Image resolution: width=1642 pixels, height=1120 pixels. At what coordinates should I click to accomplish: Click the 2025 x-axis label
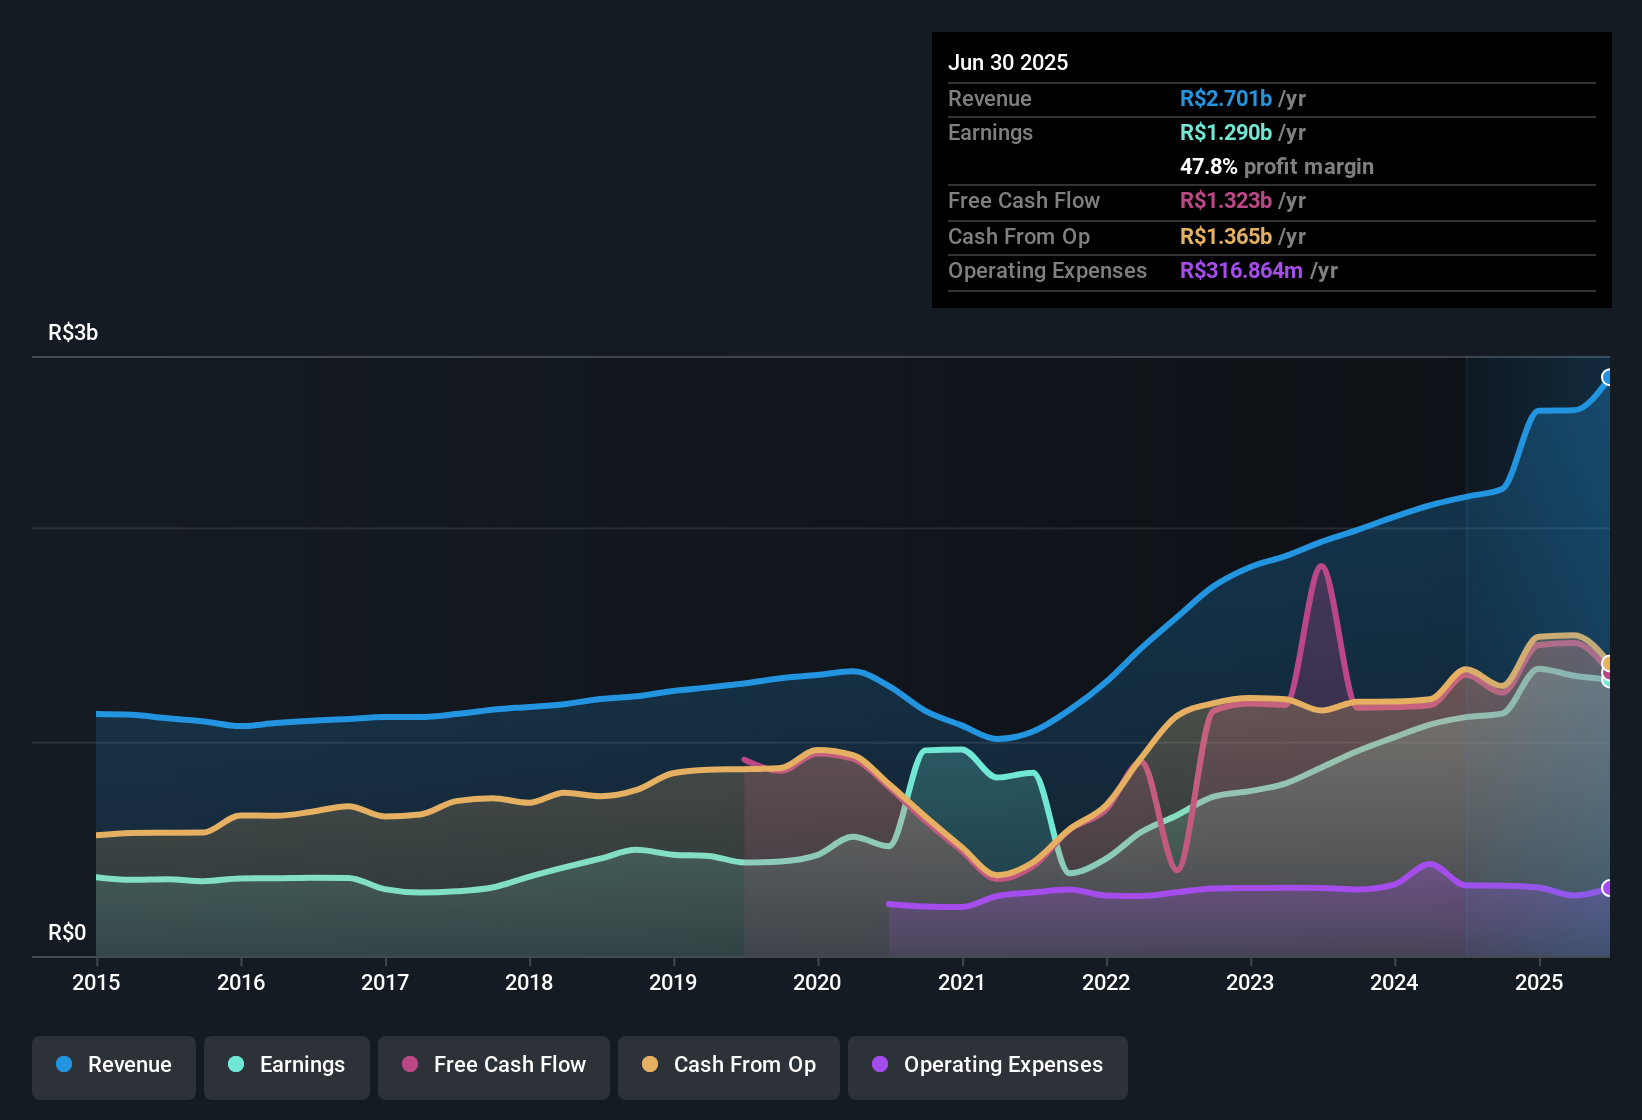pyautogui.click(x=1539, y=982)
